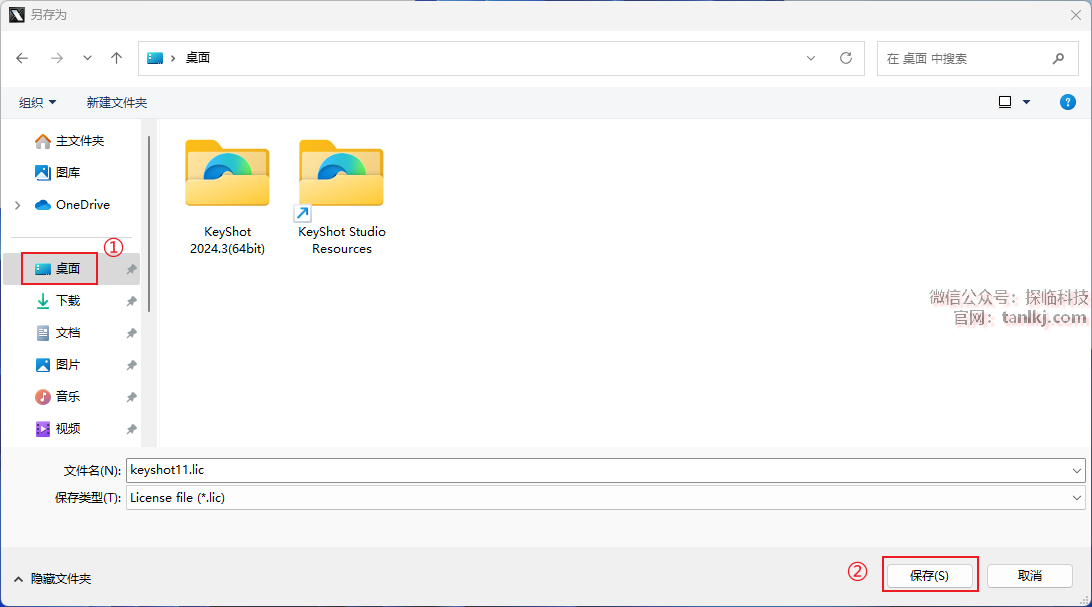The image size is (1092, 607).
Task: Click the pin icon beside 文档
Action: click(x=131, y=333)
